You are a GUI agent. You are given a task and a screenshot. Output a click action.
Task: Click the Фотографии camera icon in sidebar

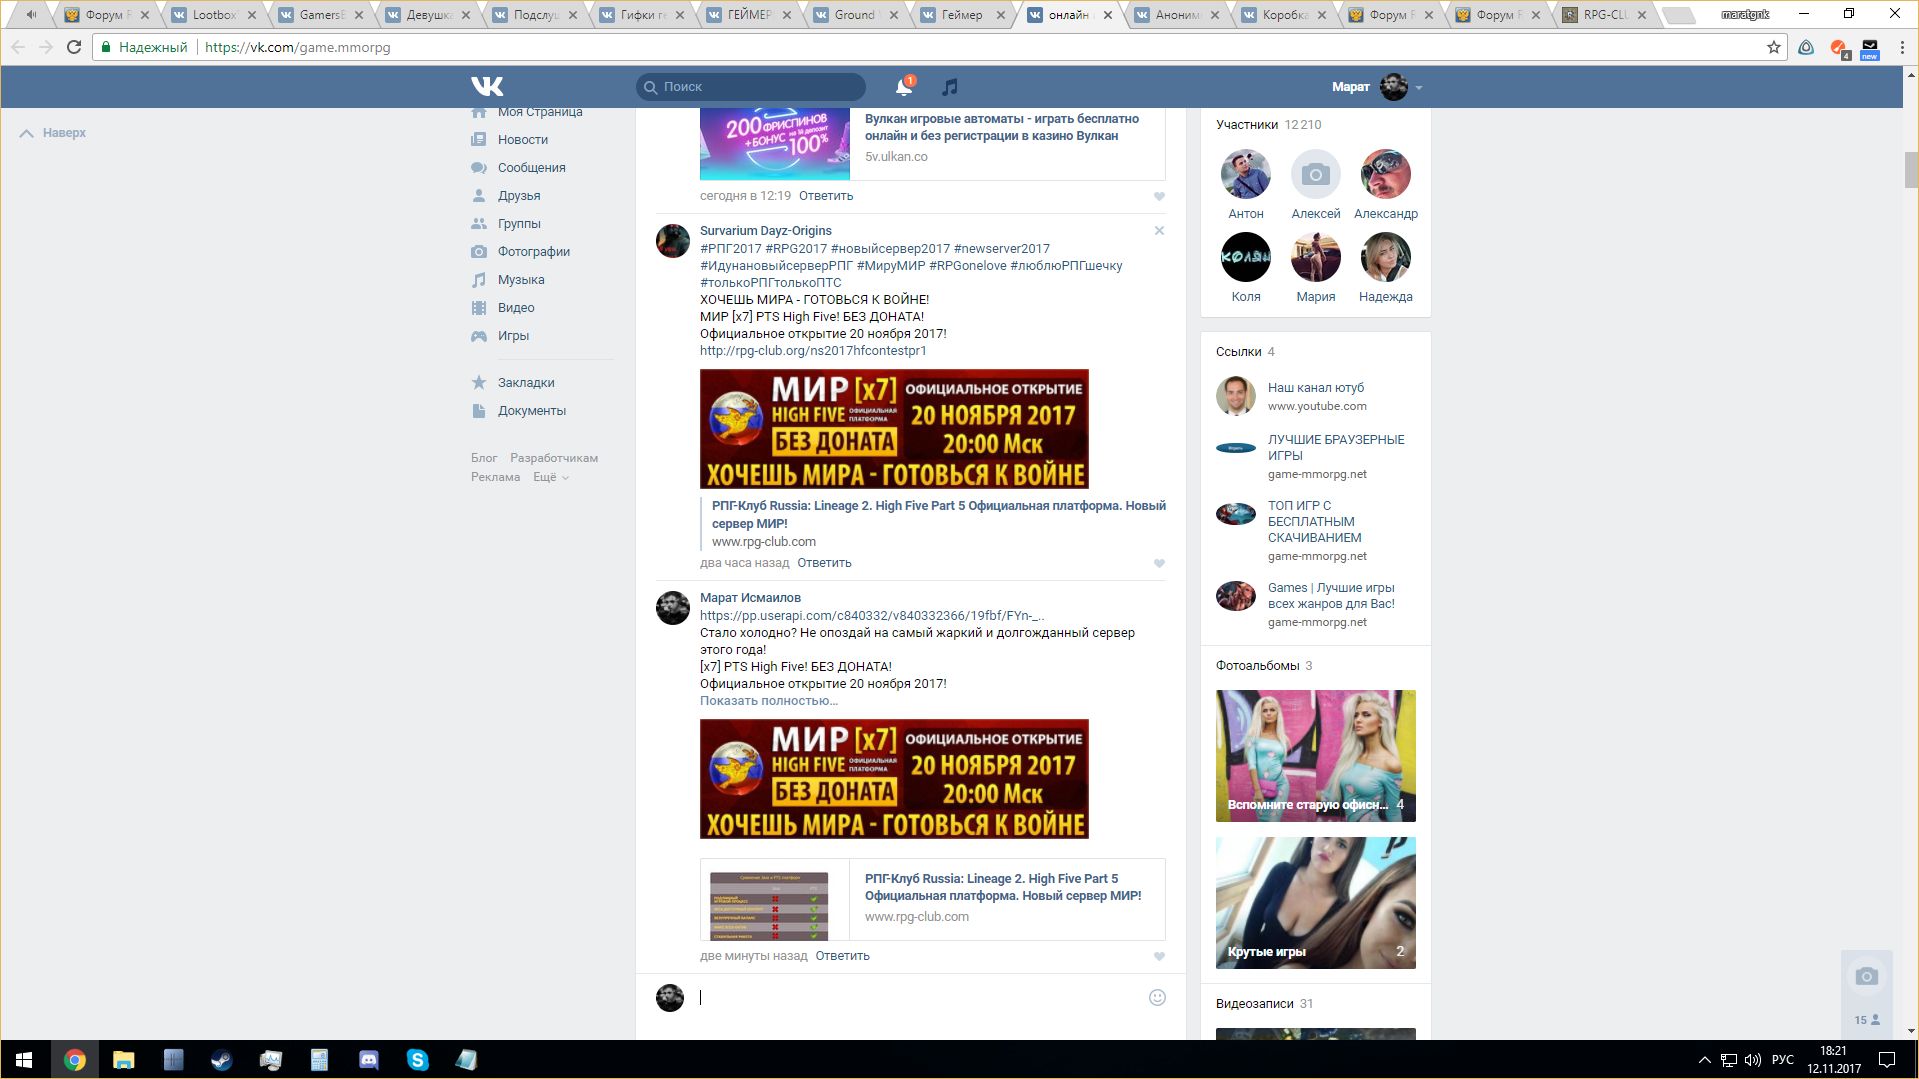click(479, 252)
